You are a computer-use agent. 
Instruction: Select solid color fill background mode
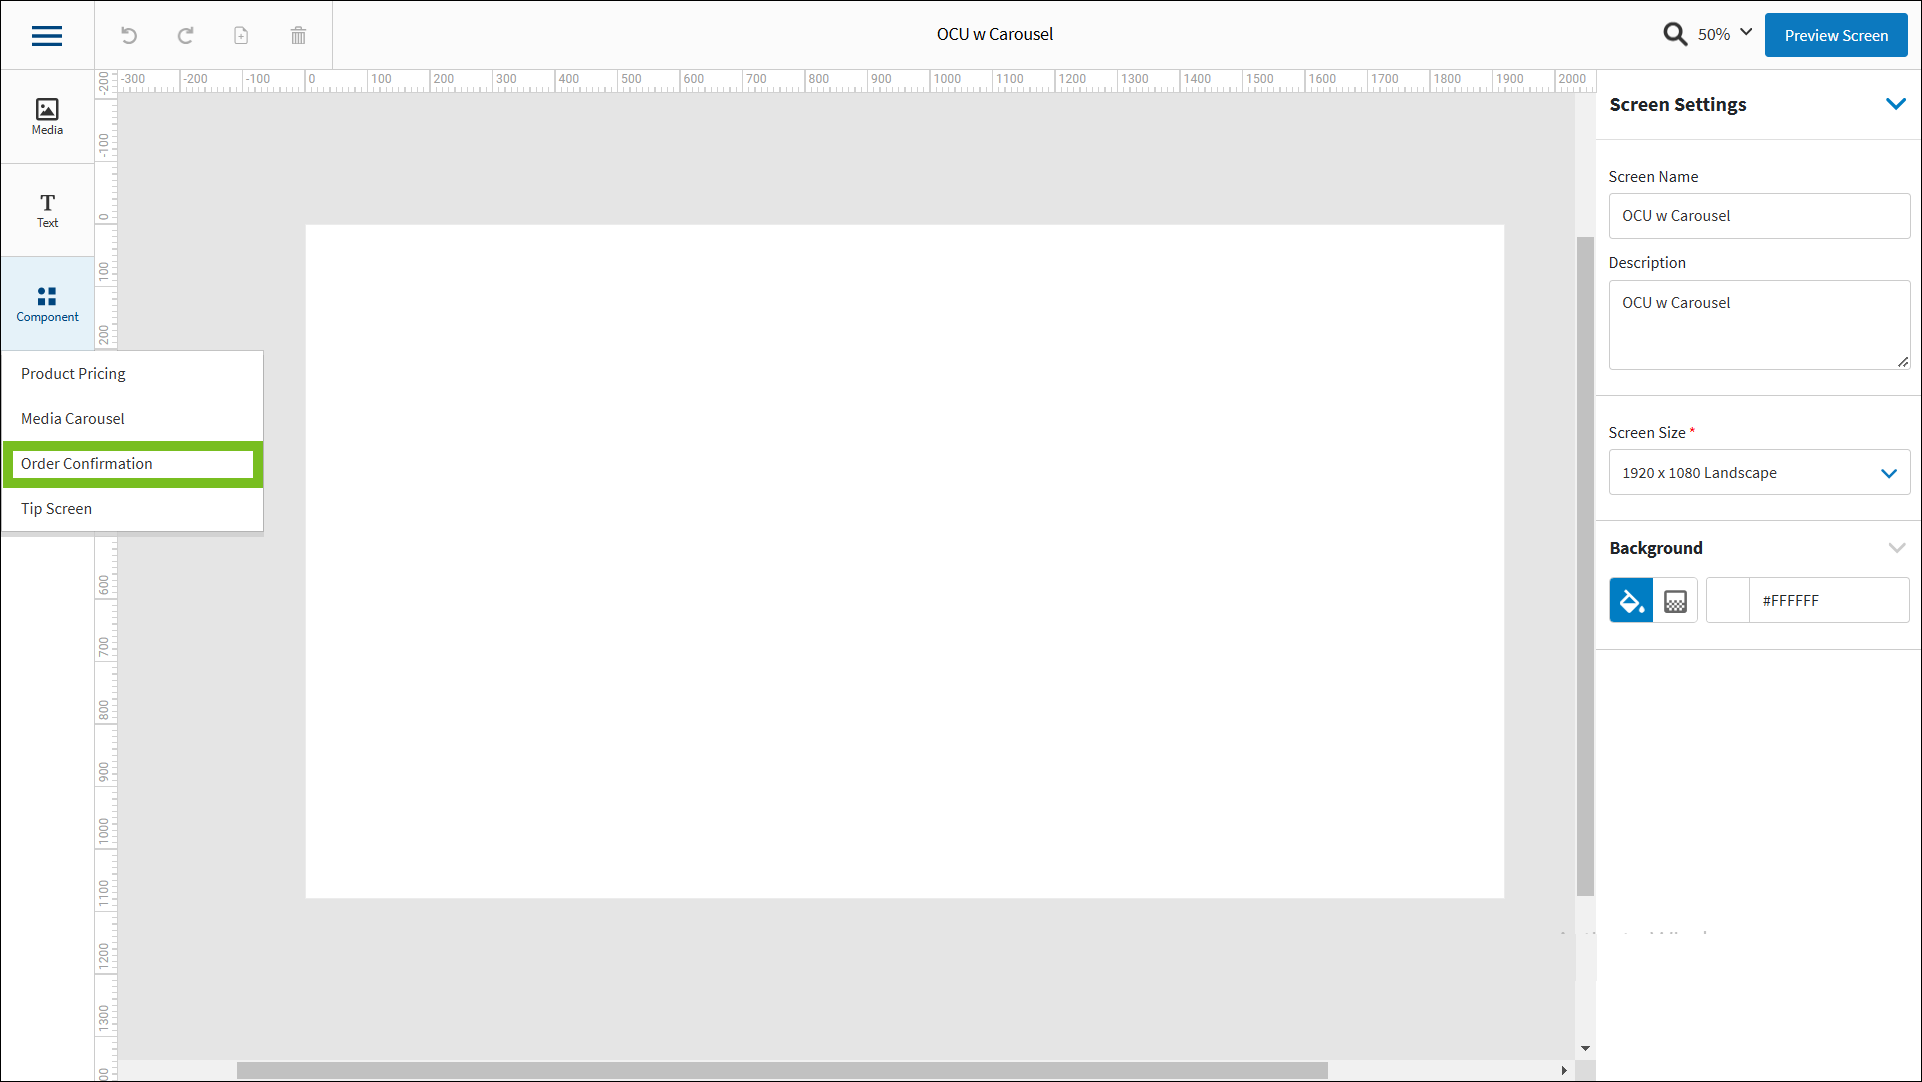point(1630,601)
